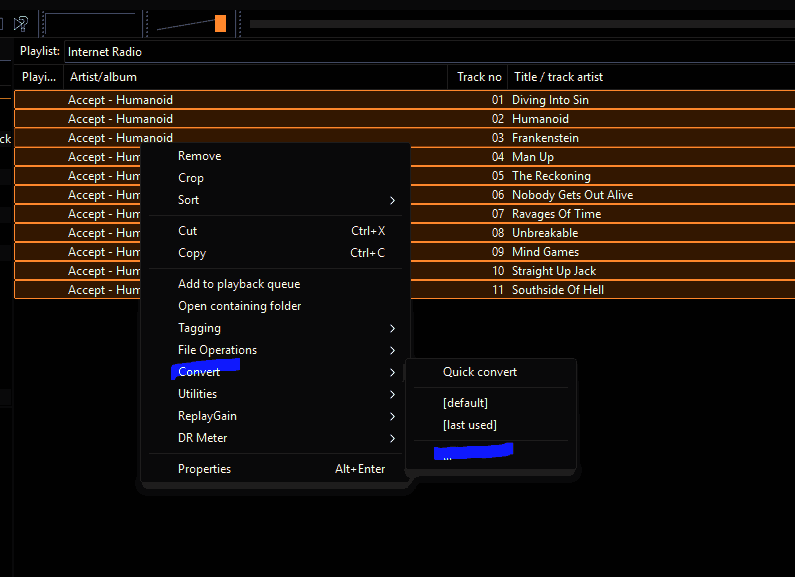Select the Humanoid track title in row 02
This screenshot has width=795, height=577.
coord(540,119)
